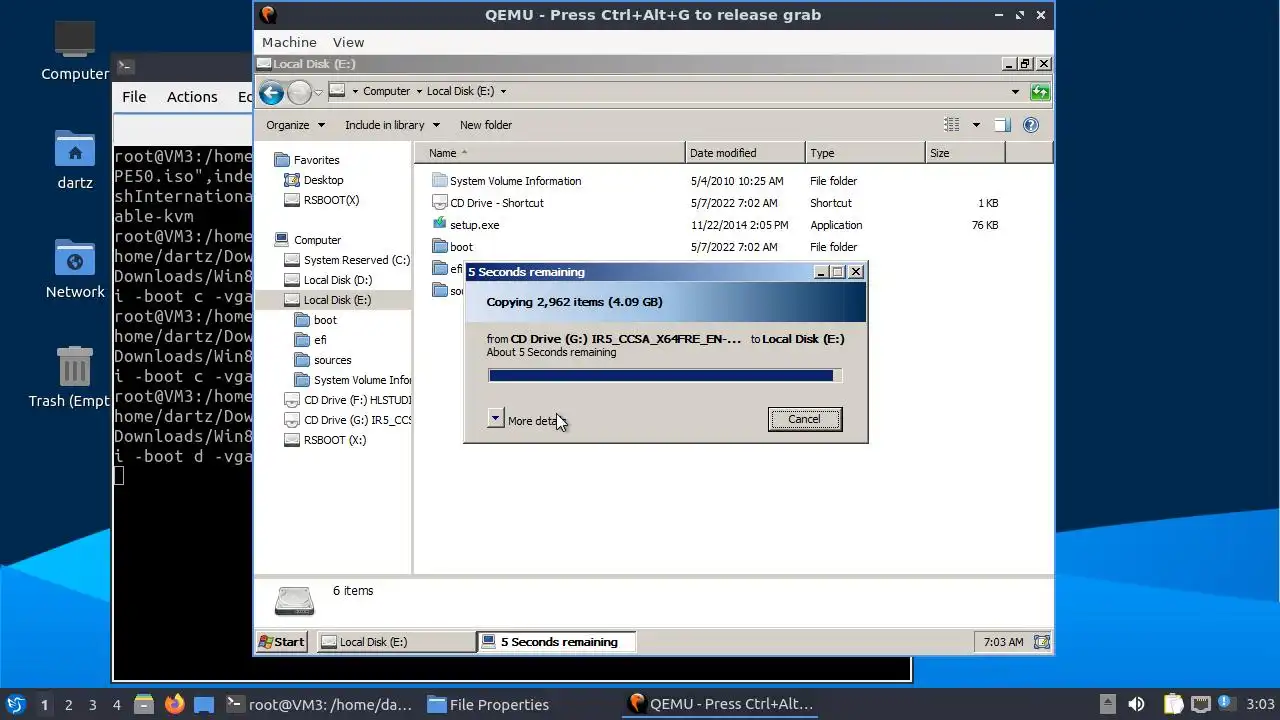This screenshot has width=1280, height=720.
Task: Open the dartz home folder desktop icon
Action: tap(75, 150)
